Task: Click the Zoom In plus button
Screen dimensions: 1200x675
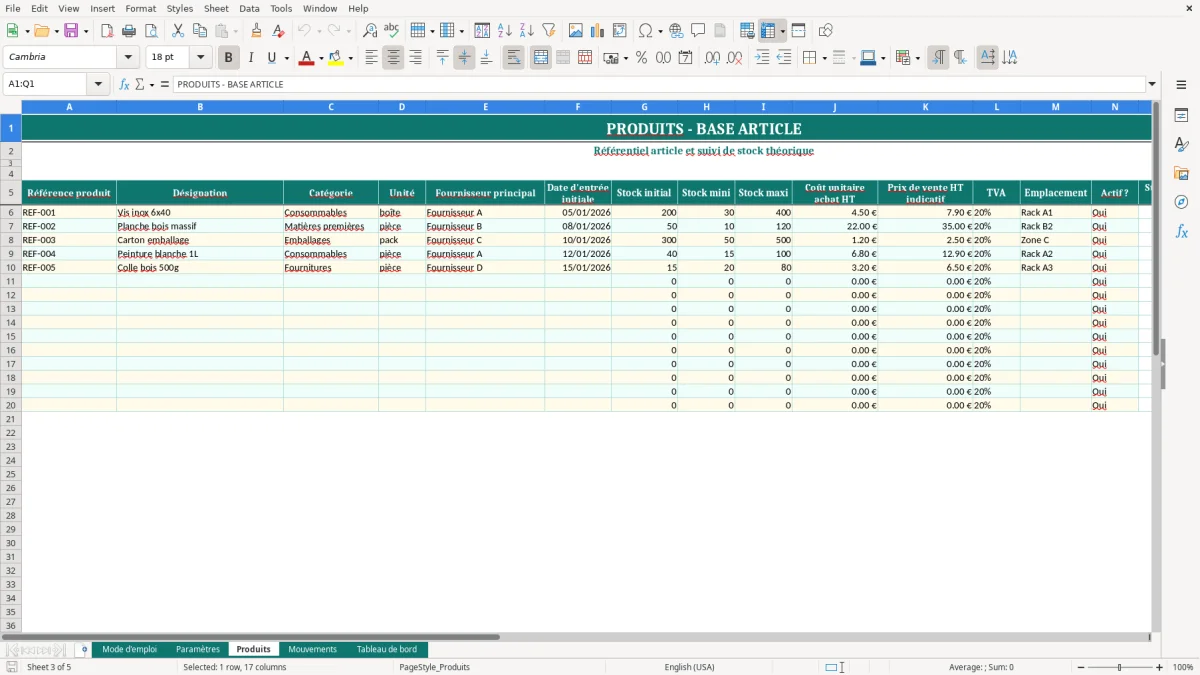Action: [x=1160, y=667]
